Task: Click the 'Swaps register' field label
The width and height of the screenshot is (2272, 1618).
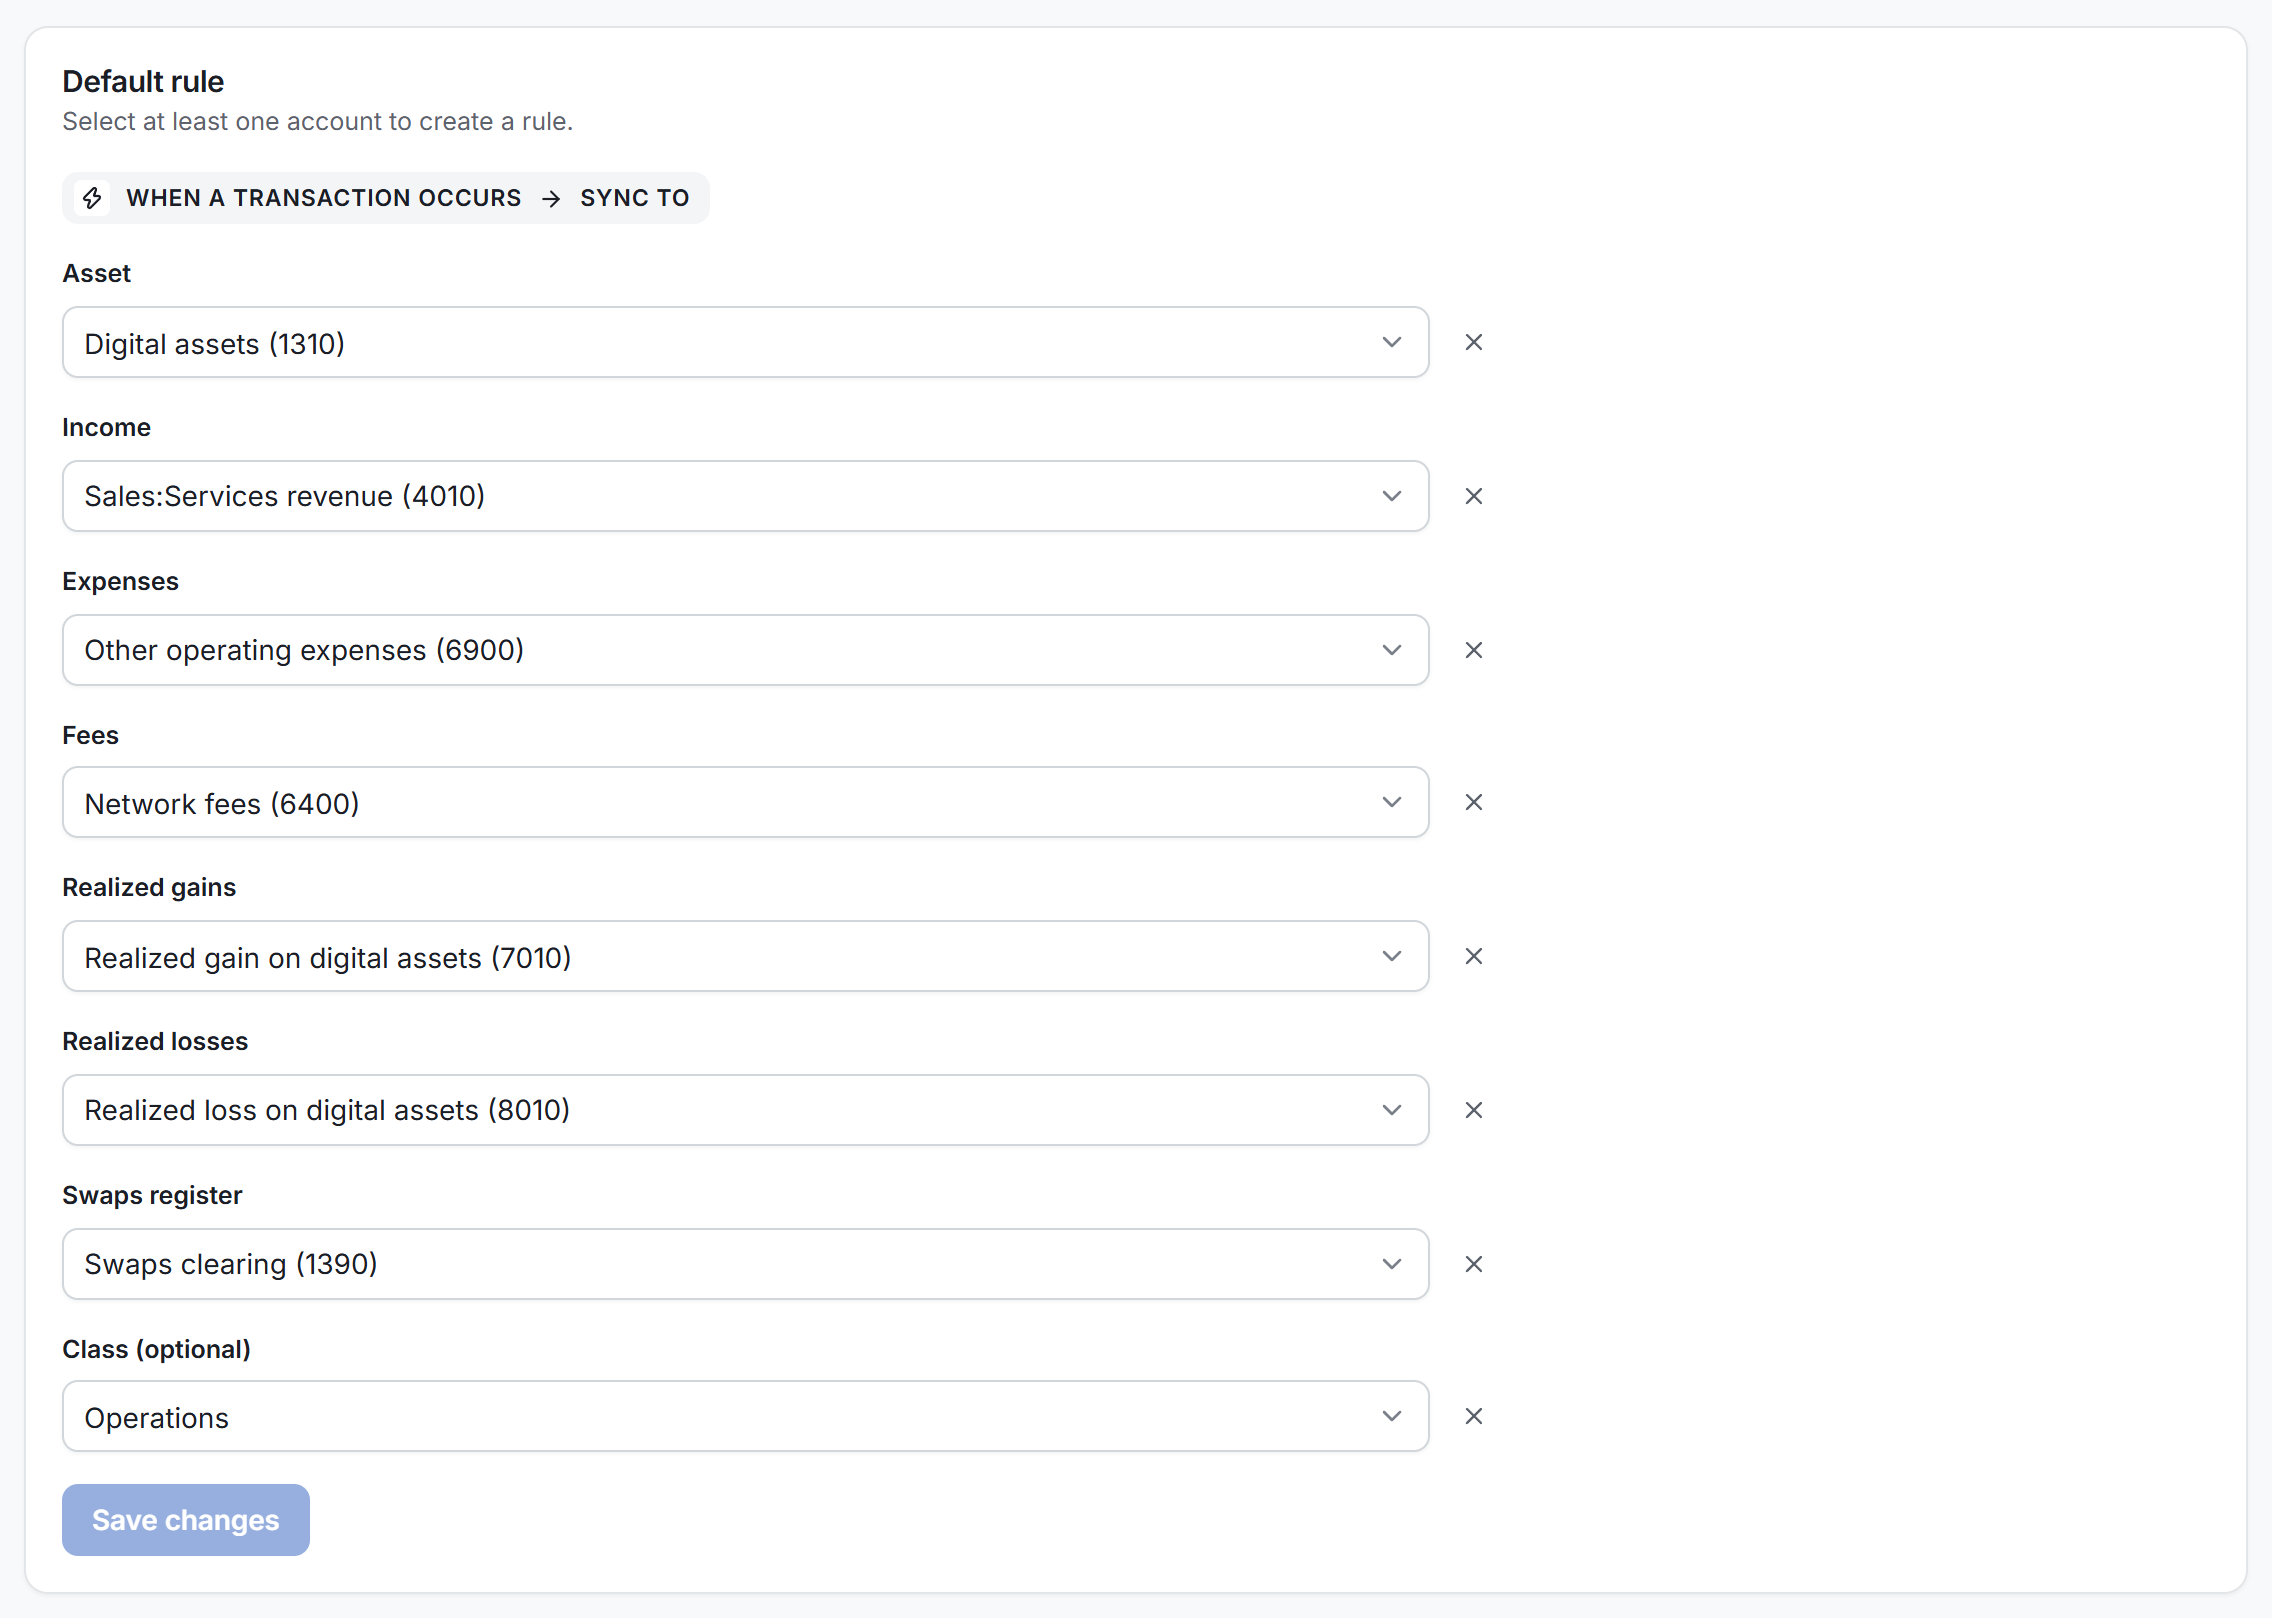Action: (x=152, y=1195)
